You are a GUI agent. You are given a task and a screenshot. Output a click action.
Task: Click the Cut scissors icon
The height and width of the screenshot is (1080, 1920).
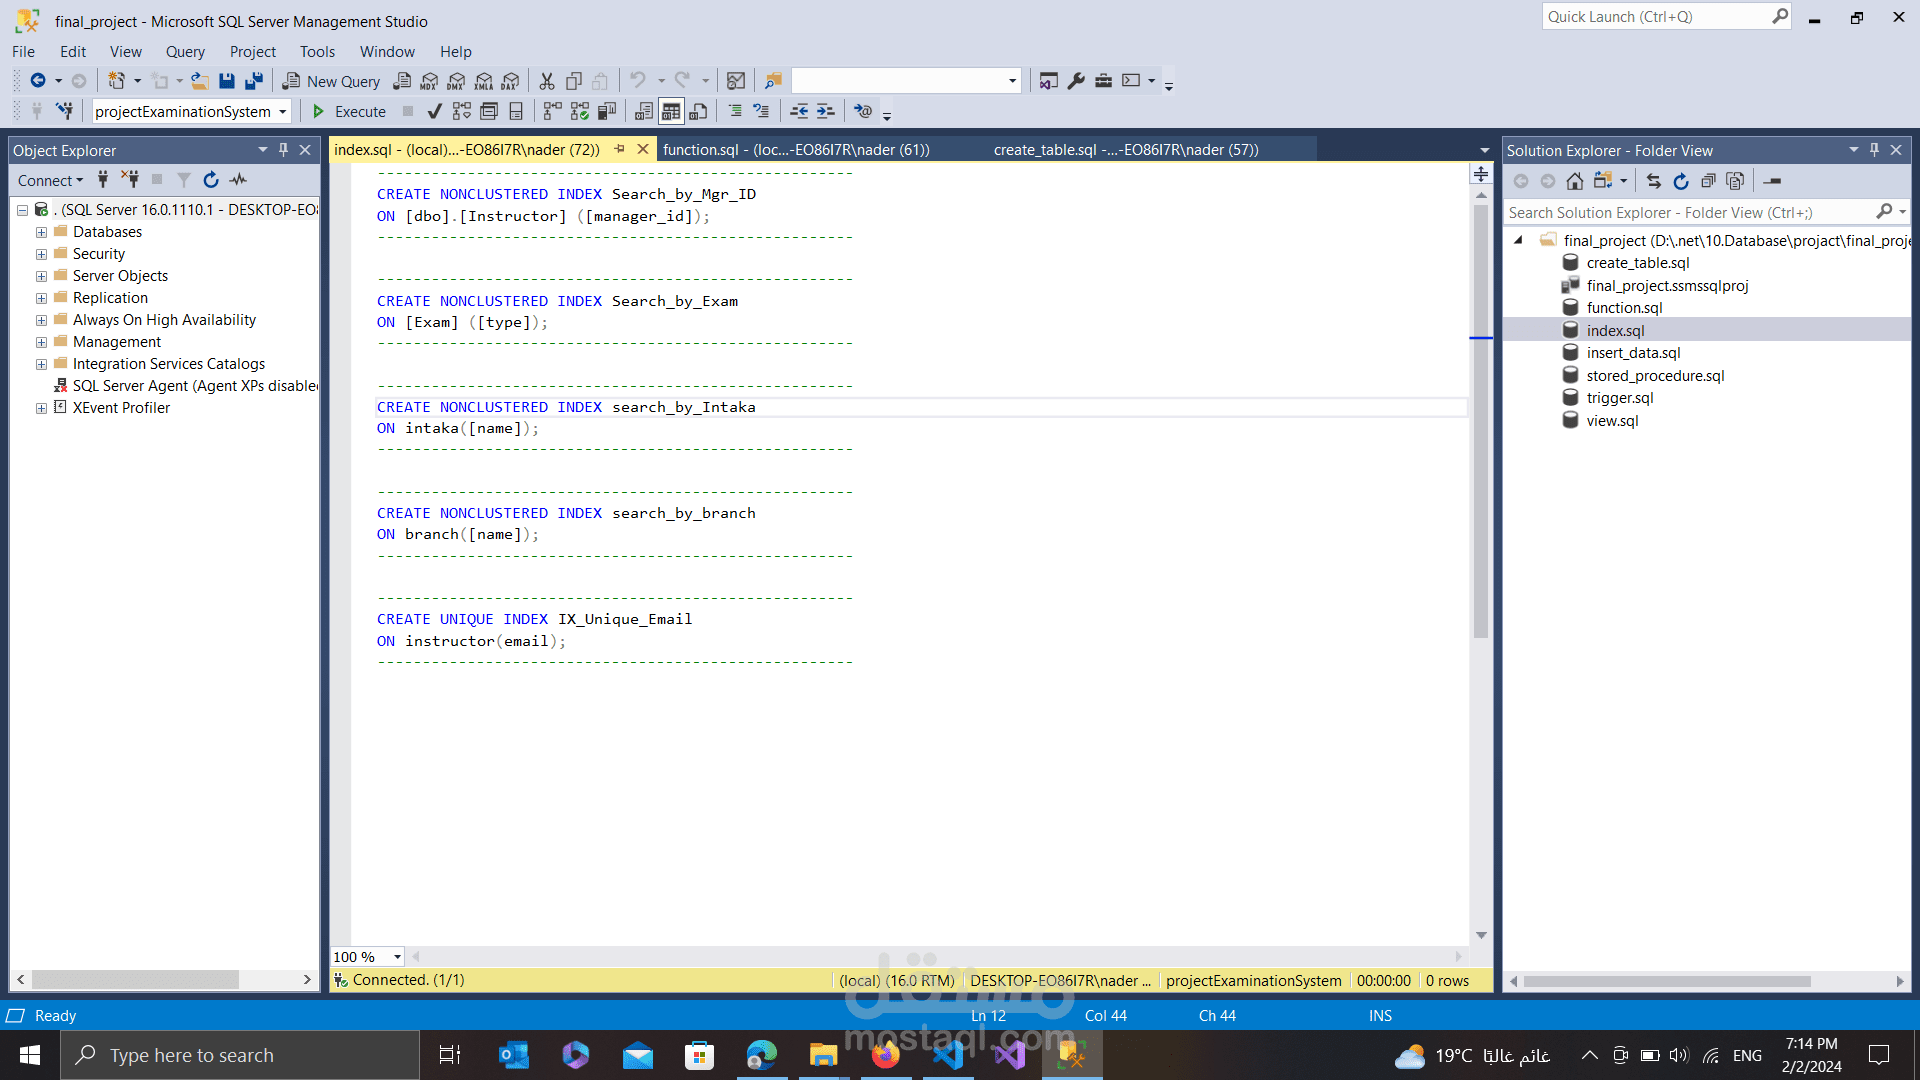(547, 81)
